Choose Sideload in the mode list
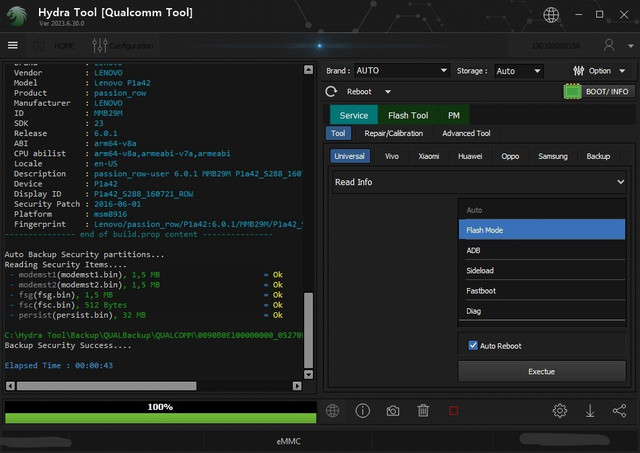The width and height of the screenshot is (640, 453). (x=542, y=270)
